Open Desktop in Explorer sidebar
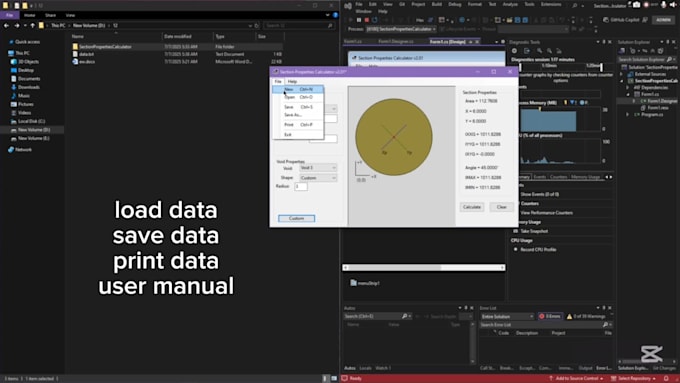The image size is (680, 383). [26, 70]
